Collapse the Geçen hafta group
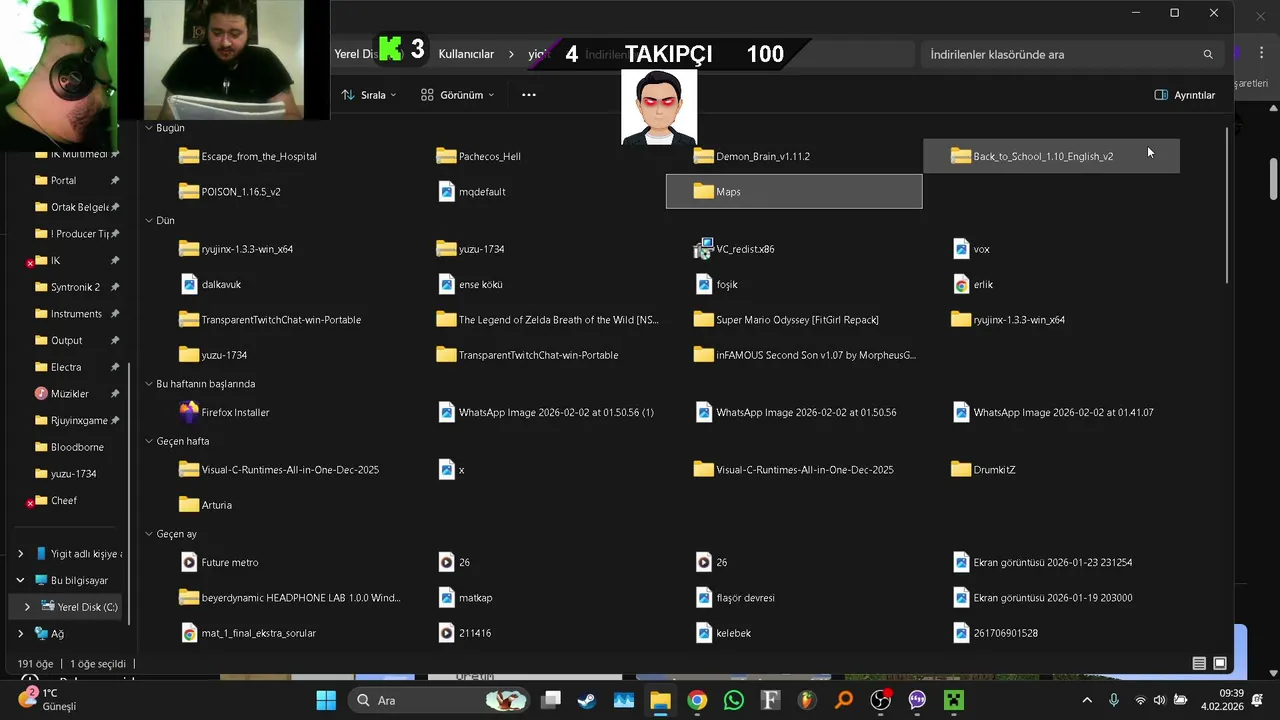 148,441
